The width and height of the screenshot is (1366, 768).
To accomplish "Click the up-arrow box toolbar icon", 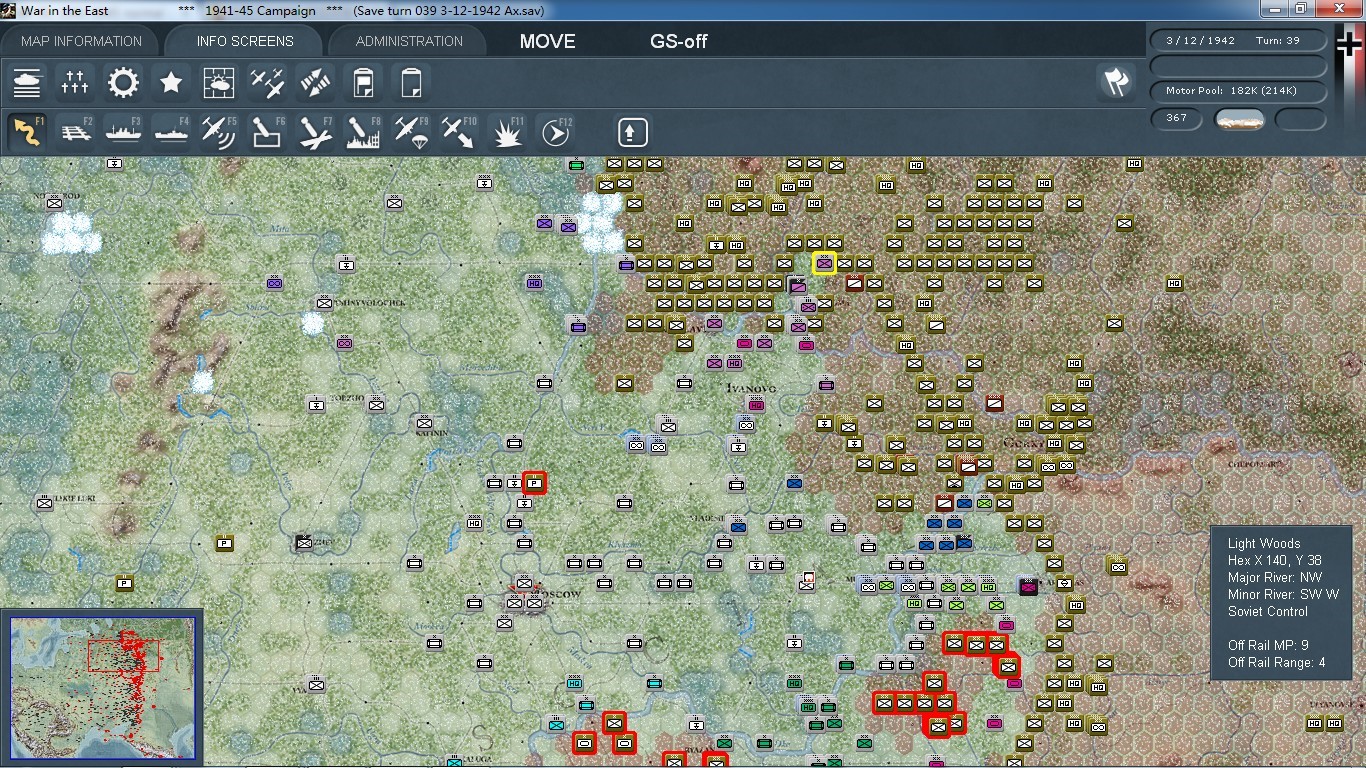I will pyautogui.click(x=632, y=132).
